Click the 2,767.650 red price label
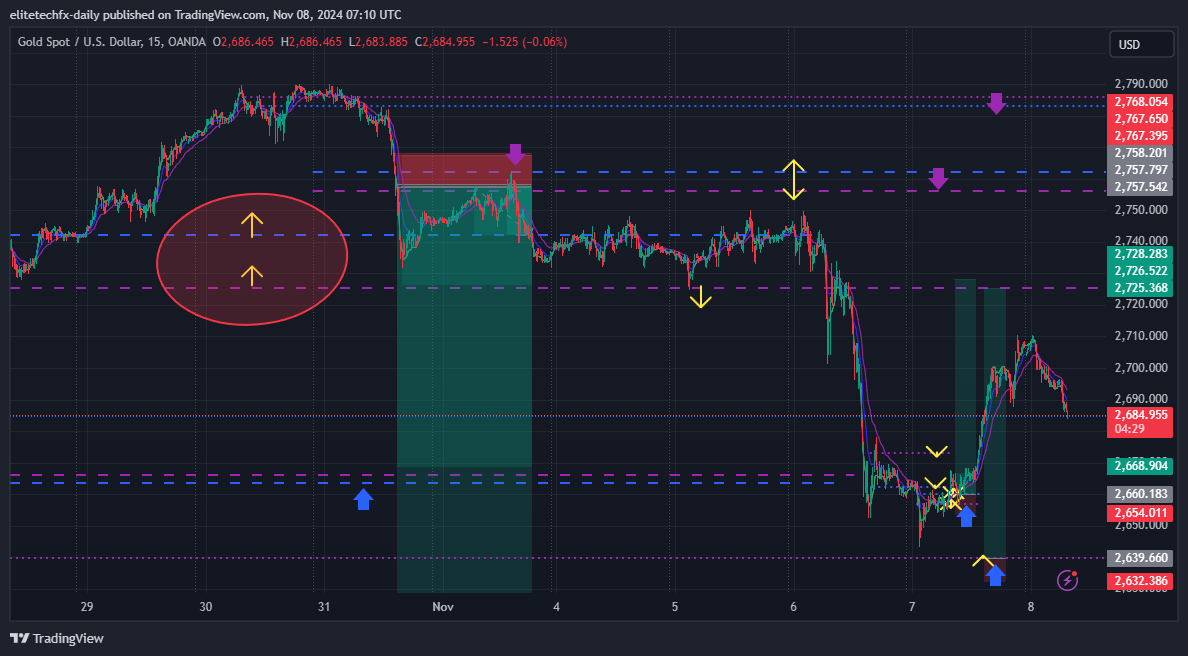Viewport: 1188px width, 656px height. click(x=1140, y=119)
